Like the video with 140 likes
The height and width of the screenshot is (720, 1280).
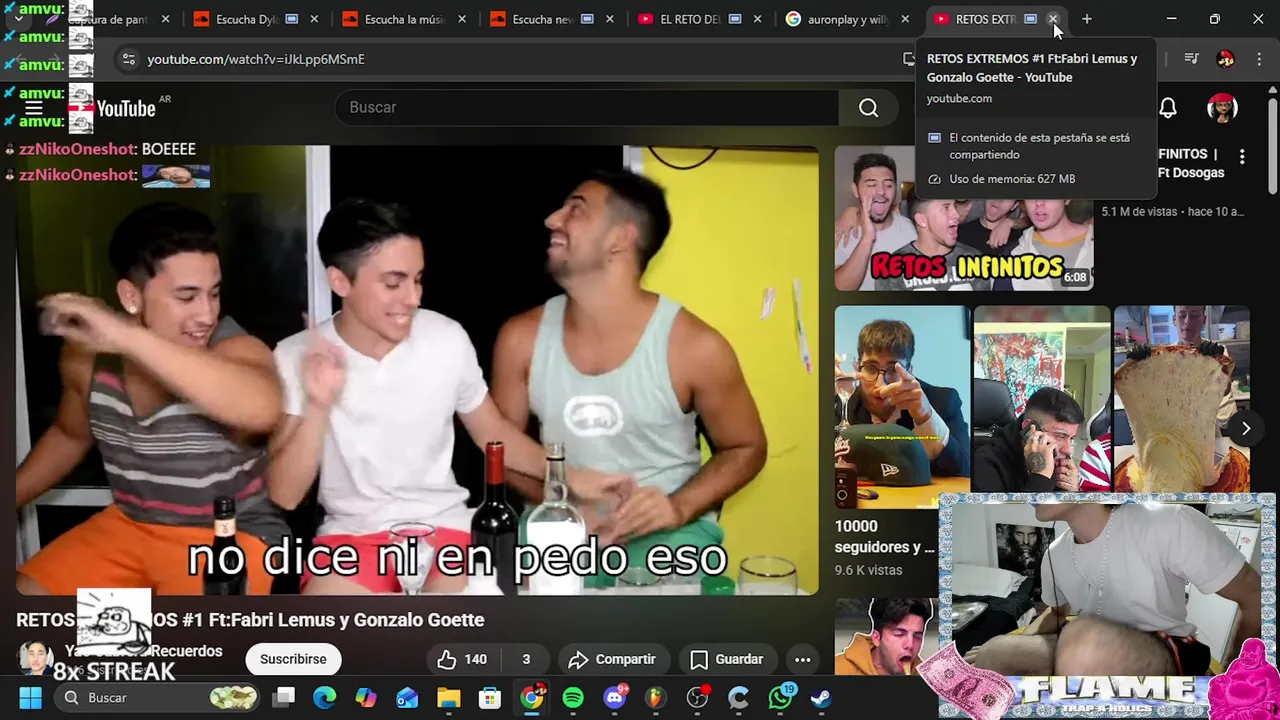[462, 659]
